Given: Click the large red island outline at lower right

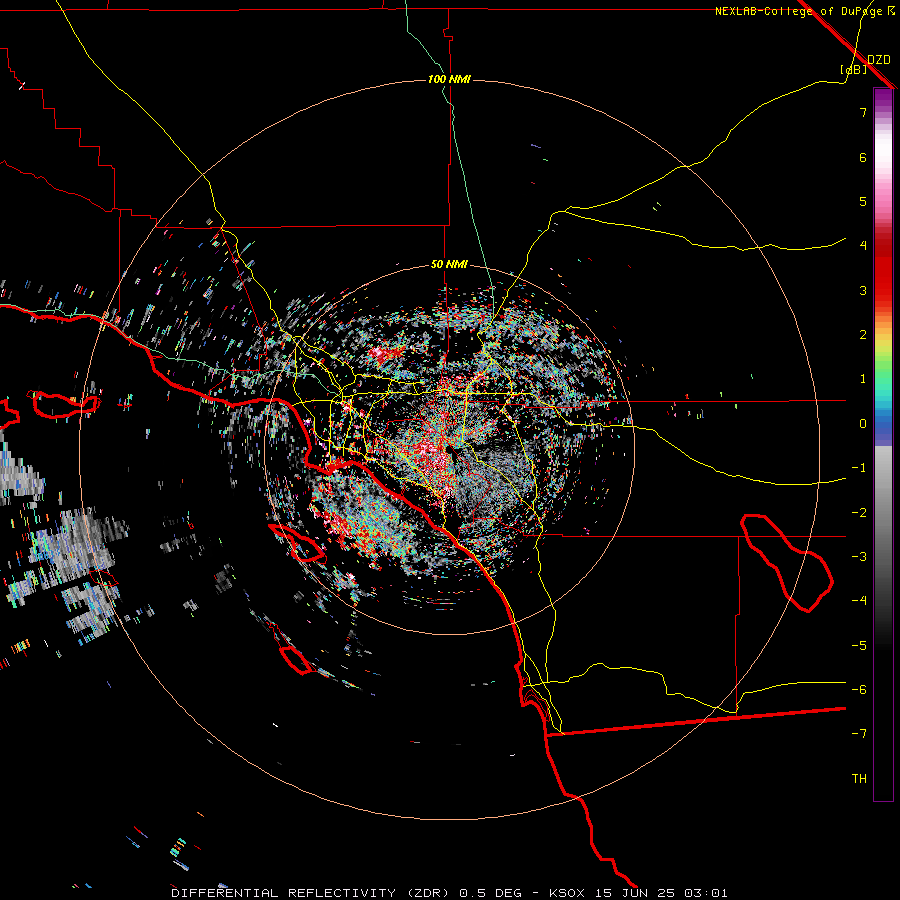Looking at the screenshot, I should (x=786, y=562).
